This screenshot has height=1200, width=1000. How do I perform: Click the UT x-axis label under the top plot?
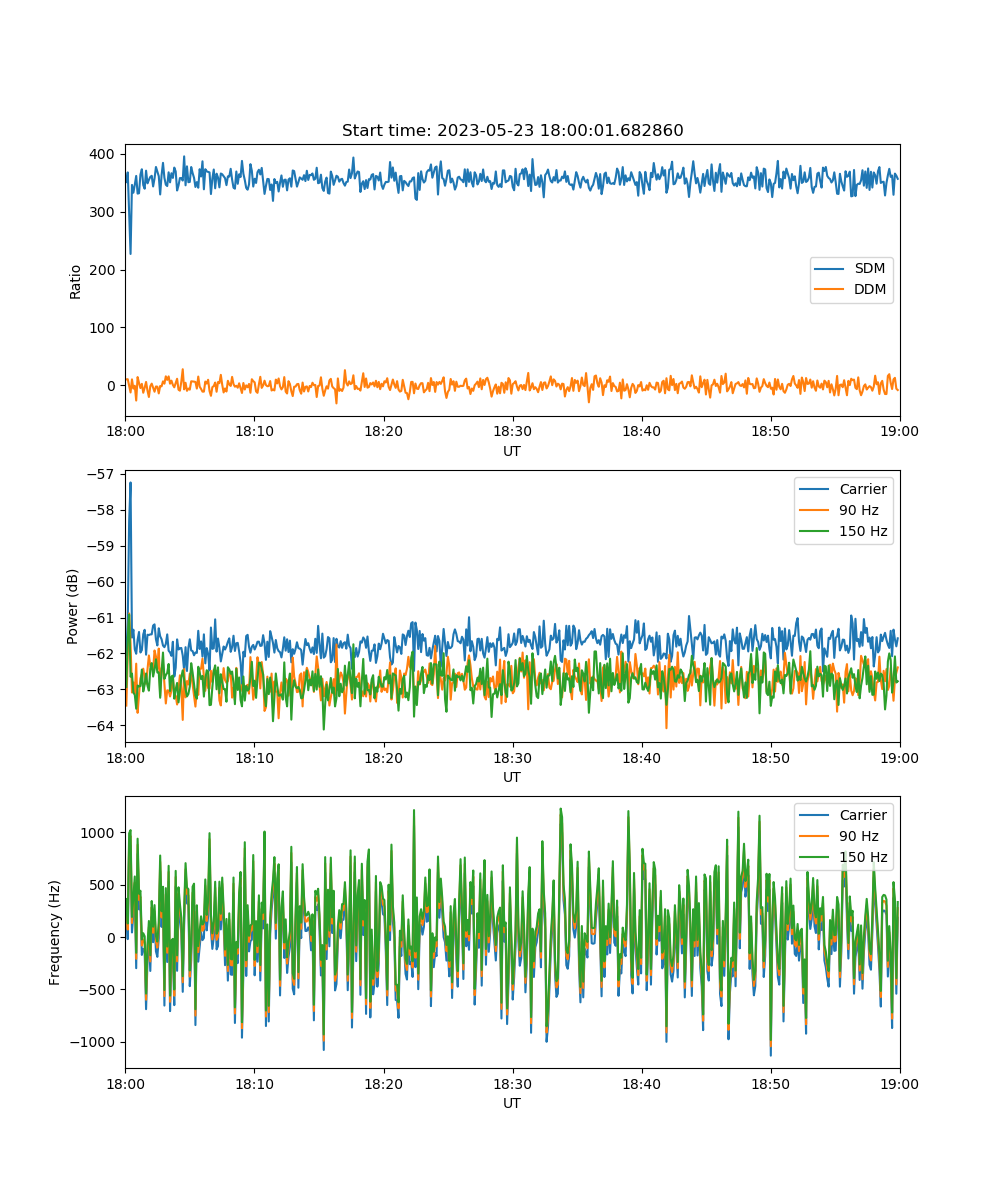[x=512, y=451]
